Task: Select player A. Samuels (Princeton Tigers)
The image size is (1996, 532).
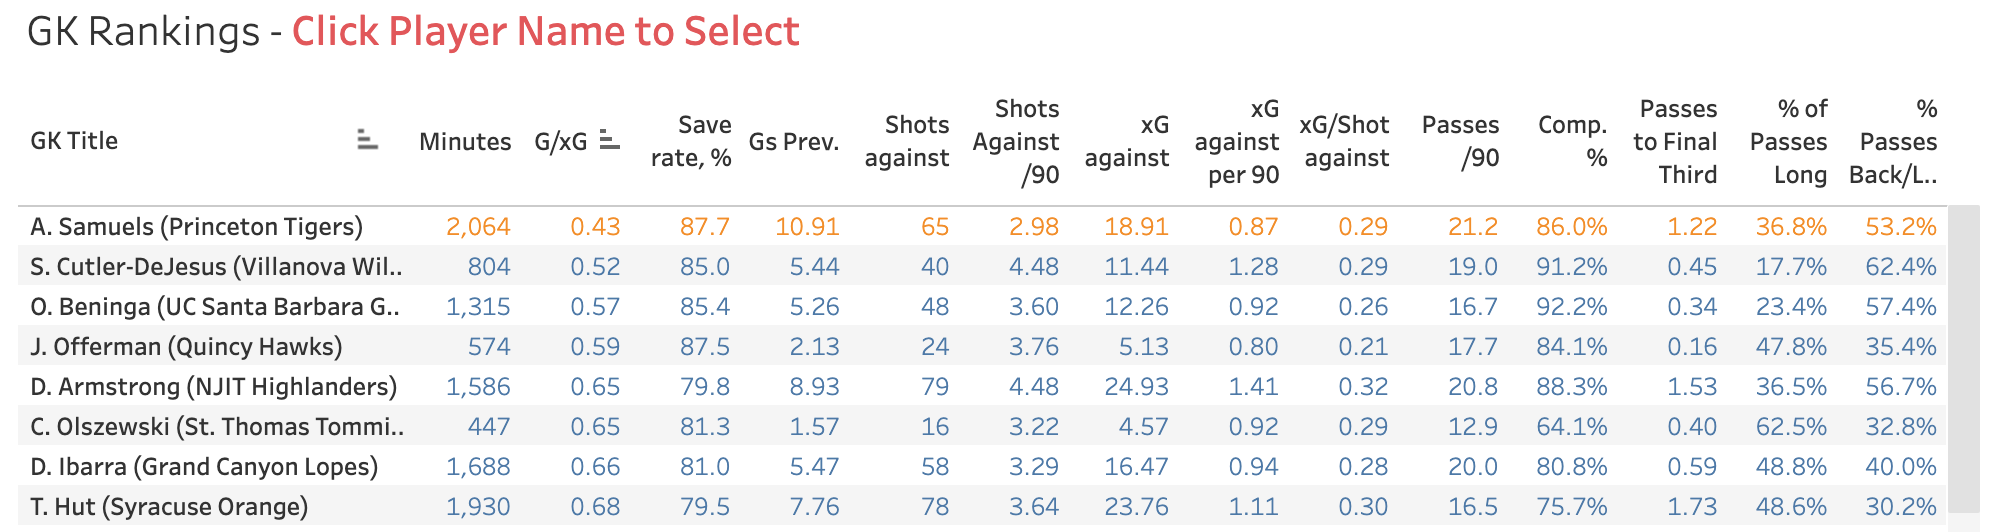Action: [x=196, y=227]
